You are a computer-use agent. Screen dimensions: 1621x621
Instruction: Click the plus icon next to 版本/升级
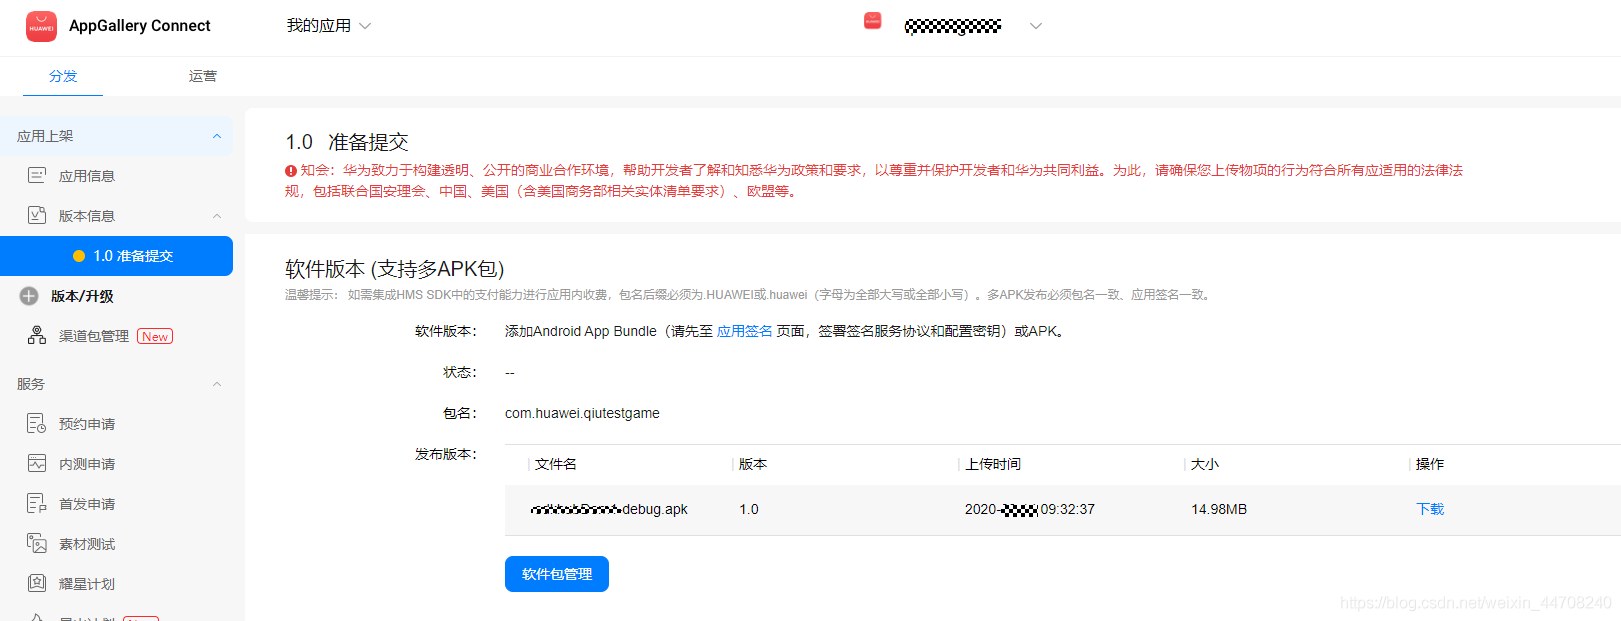(x=29, y=296)
